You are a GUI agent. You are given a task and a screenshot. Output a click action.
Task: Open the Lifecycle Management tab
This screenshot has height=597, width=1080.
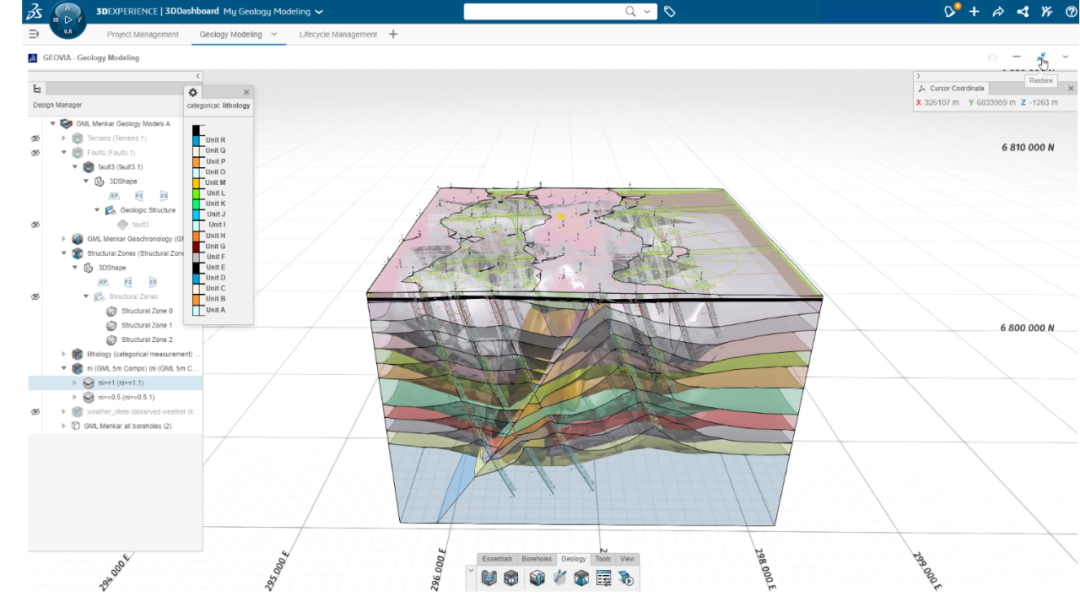tap(338, 34)
